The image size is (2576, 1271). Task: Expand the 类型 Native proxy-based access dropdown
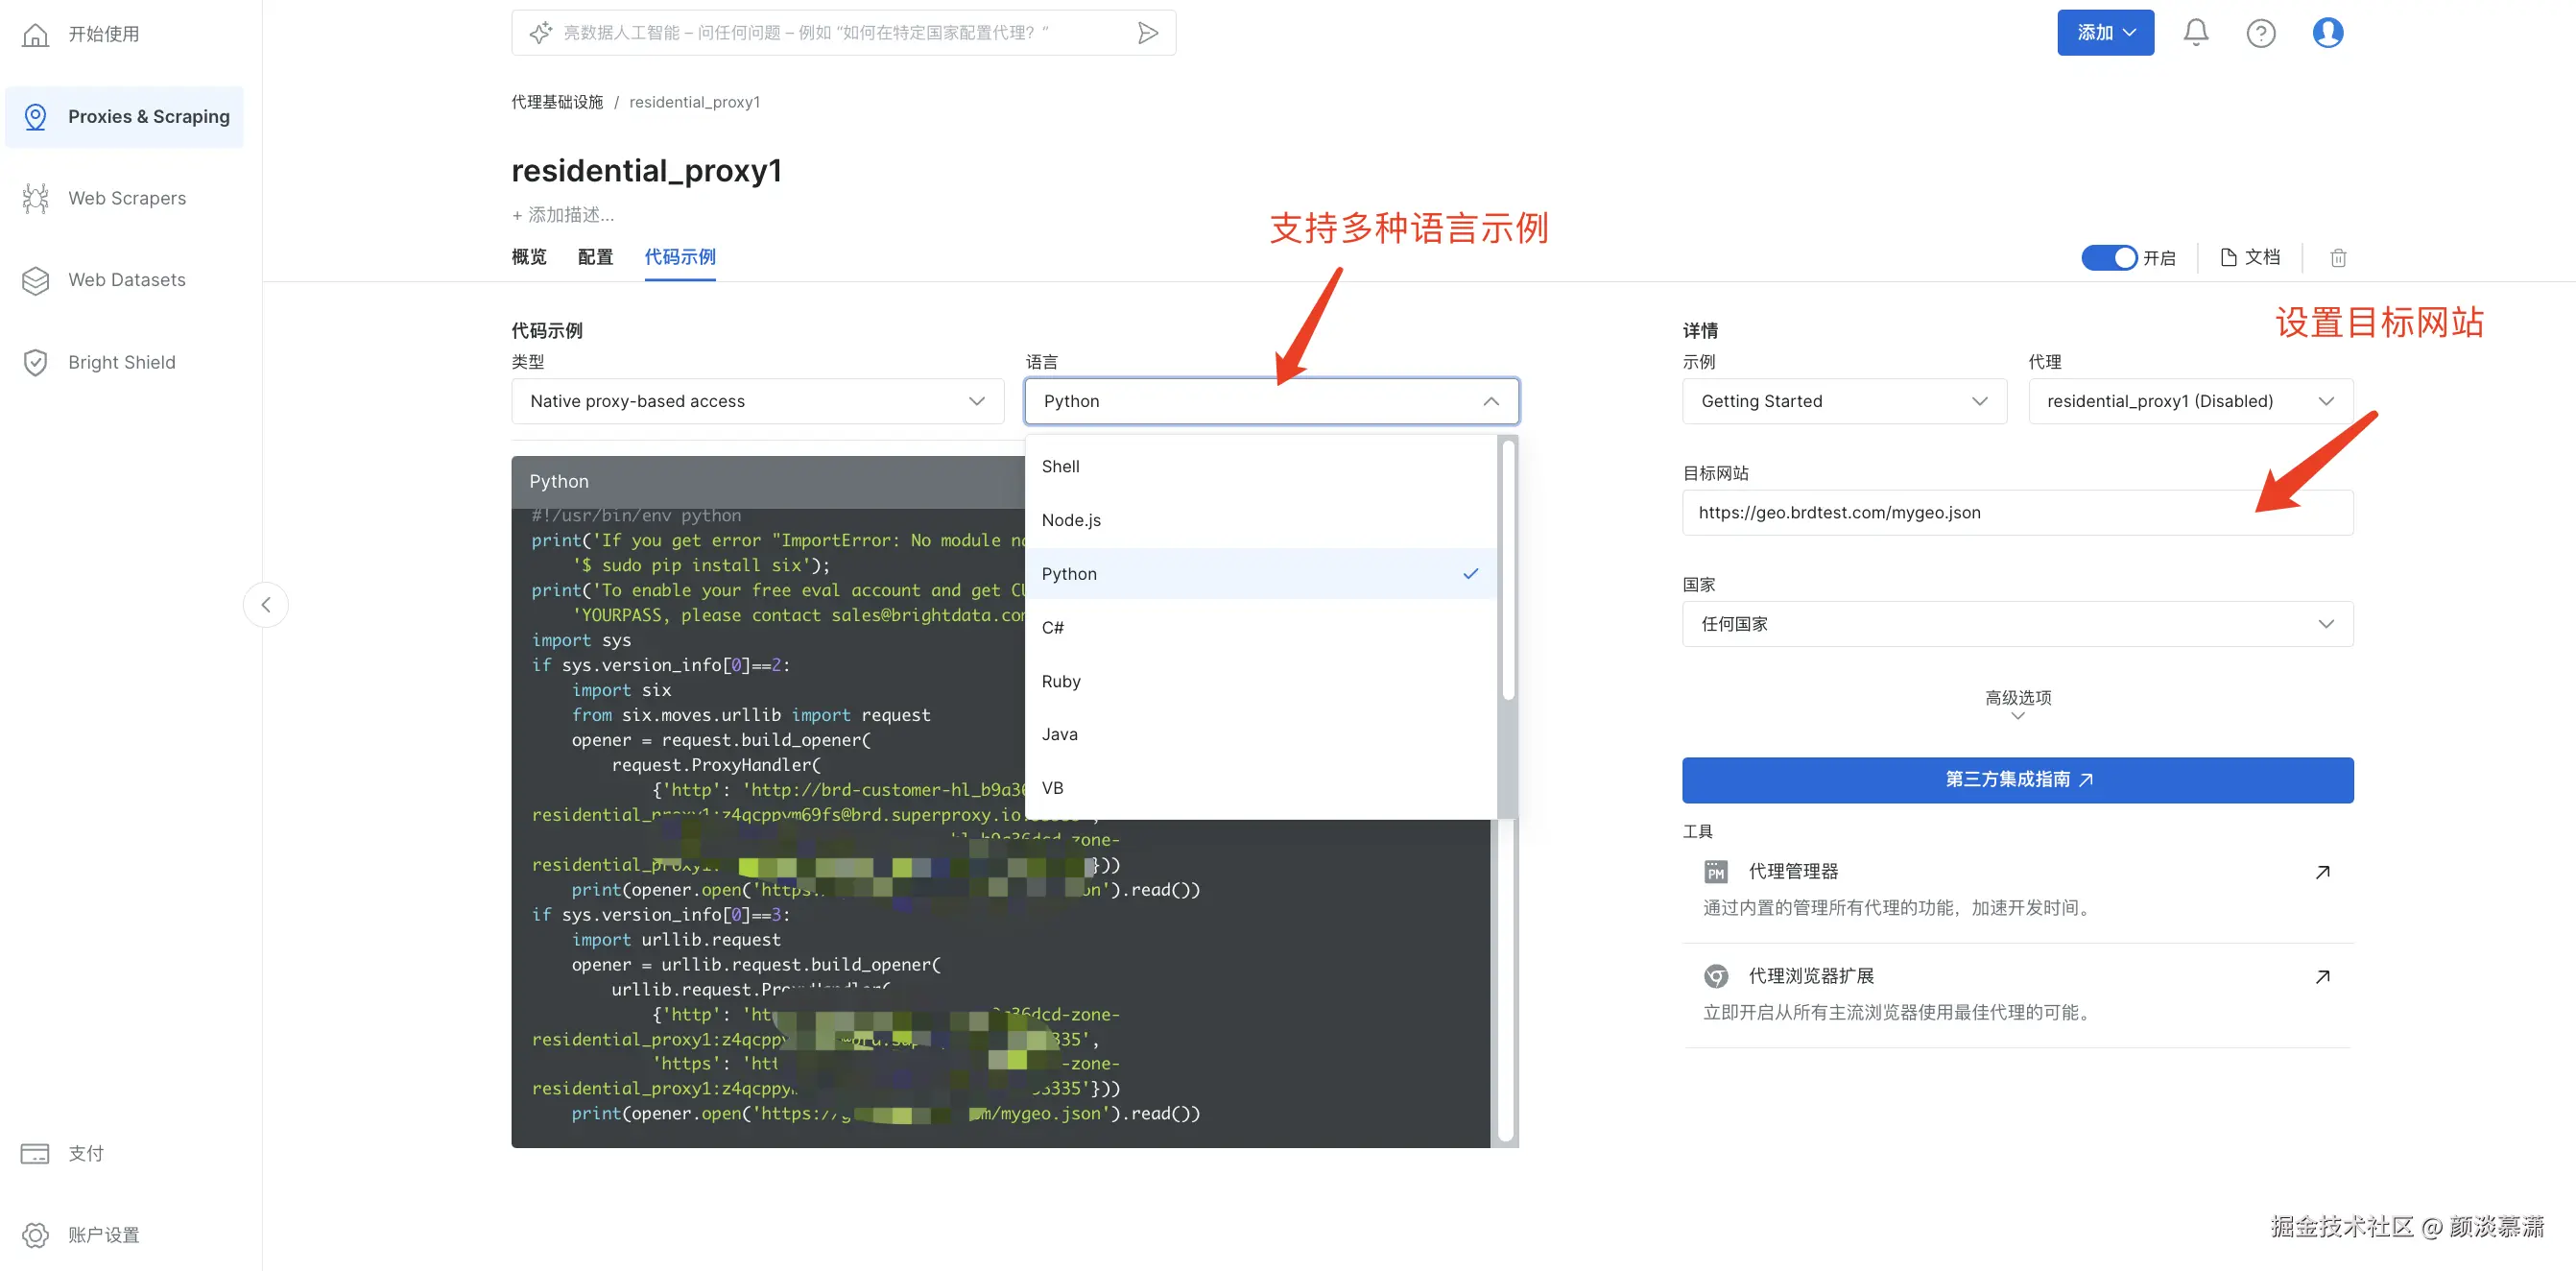coord(757,401)
